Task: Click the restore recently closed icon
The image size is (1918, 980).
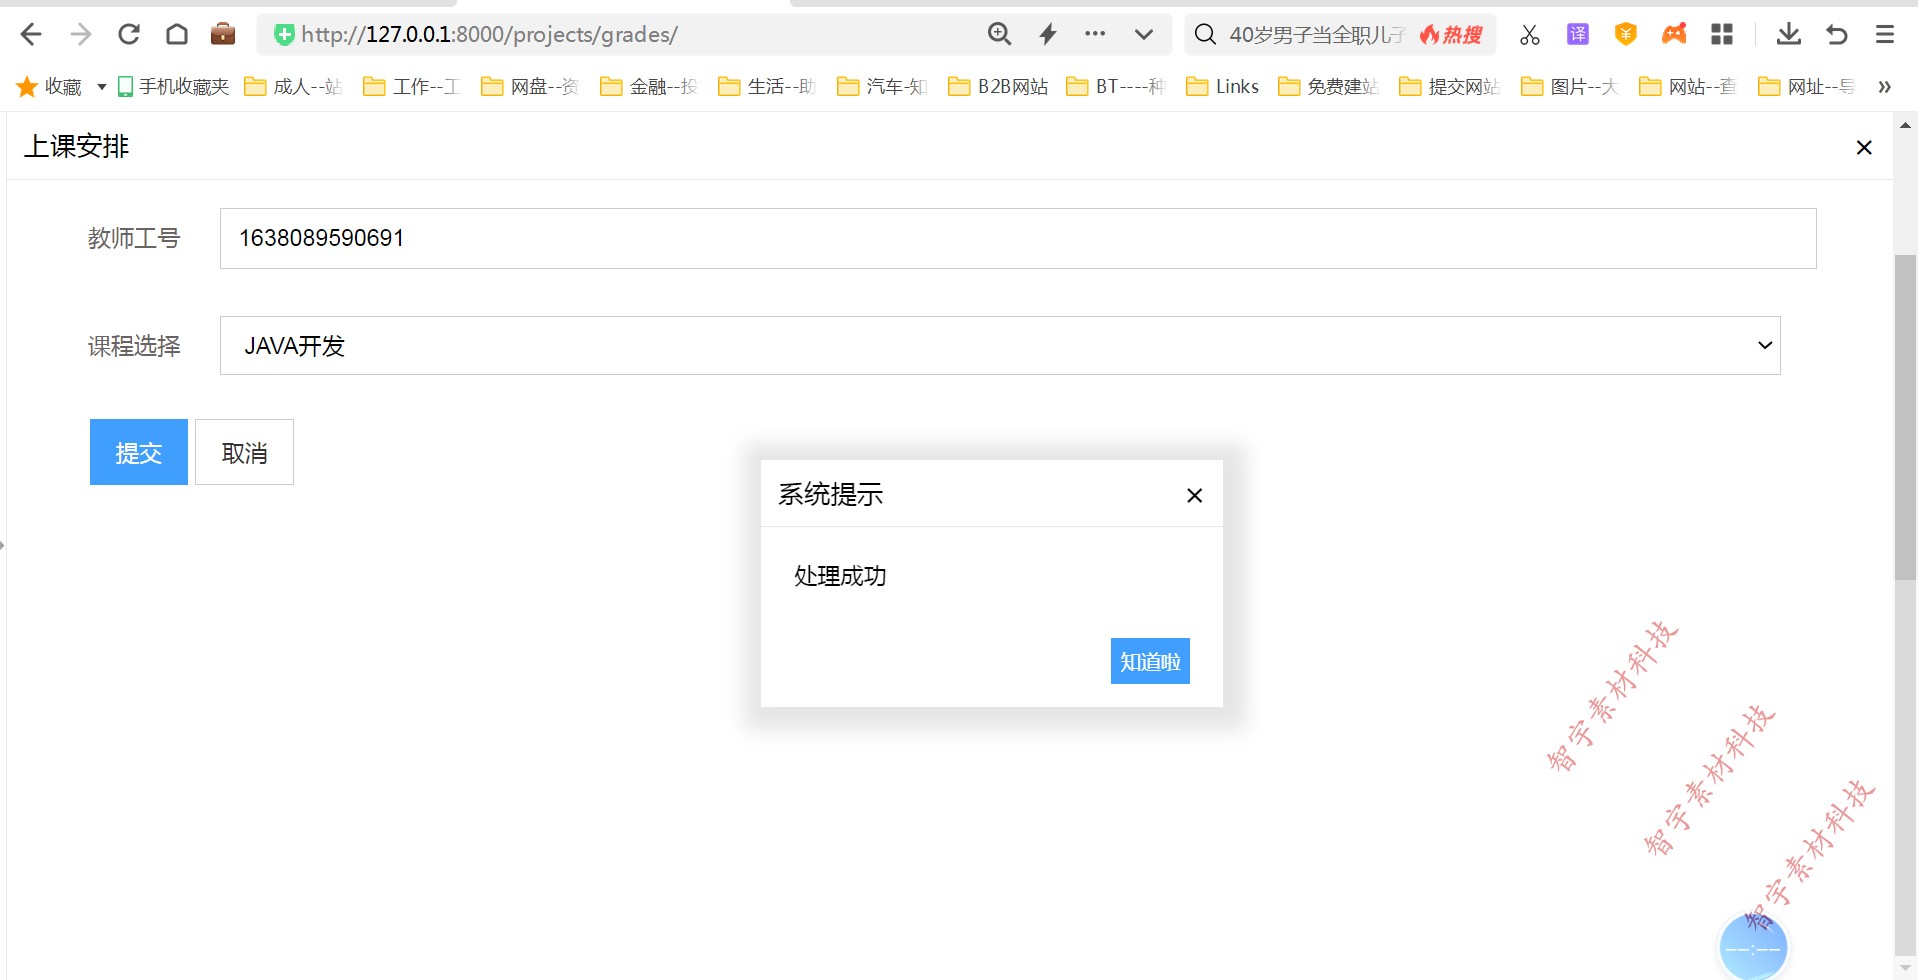Action: click(x=1837, y=33)
